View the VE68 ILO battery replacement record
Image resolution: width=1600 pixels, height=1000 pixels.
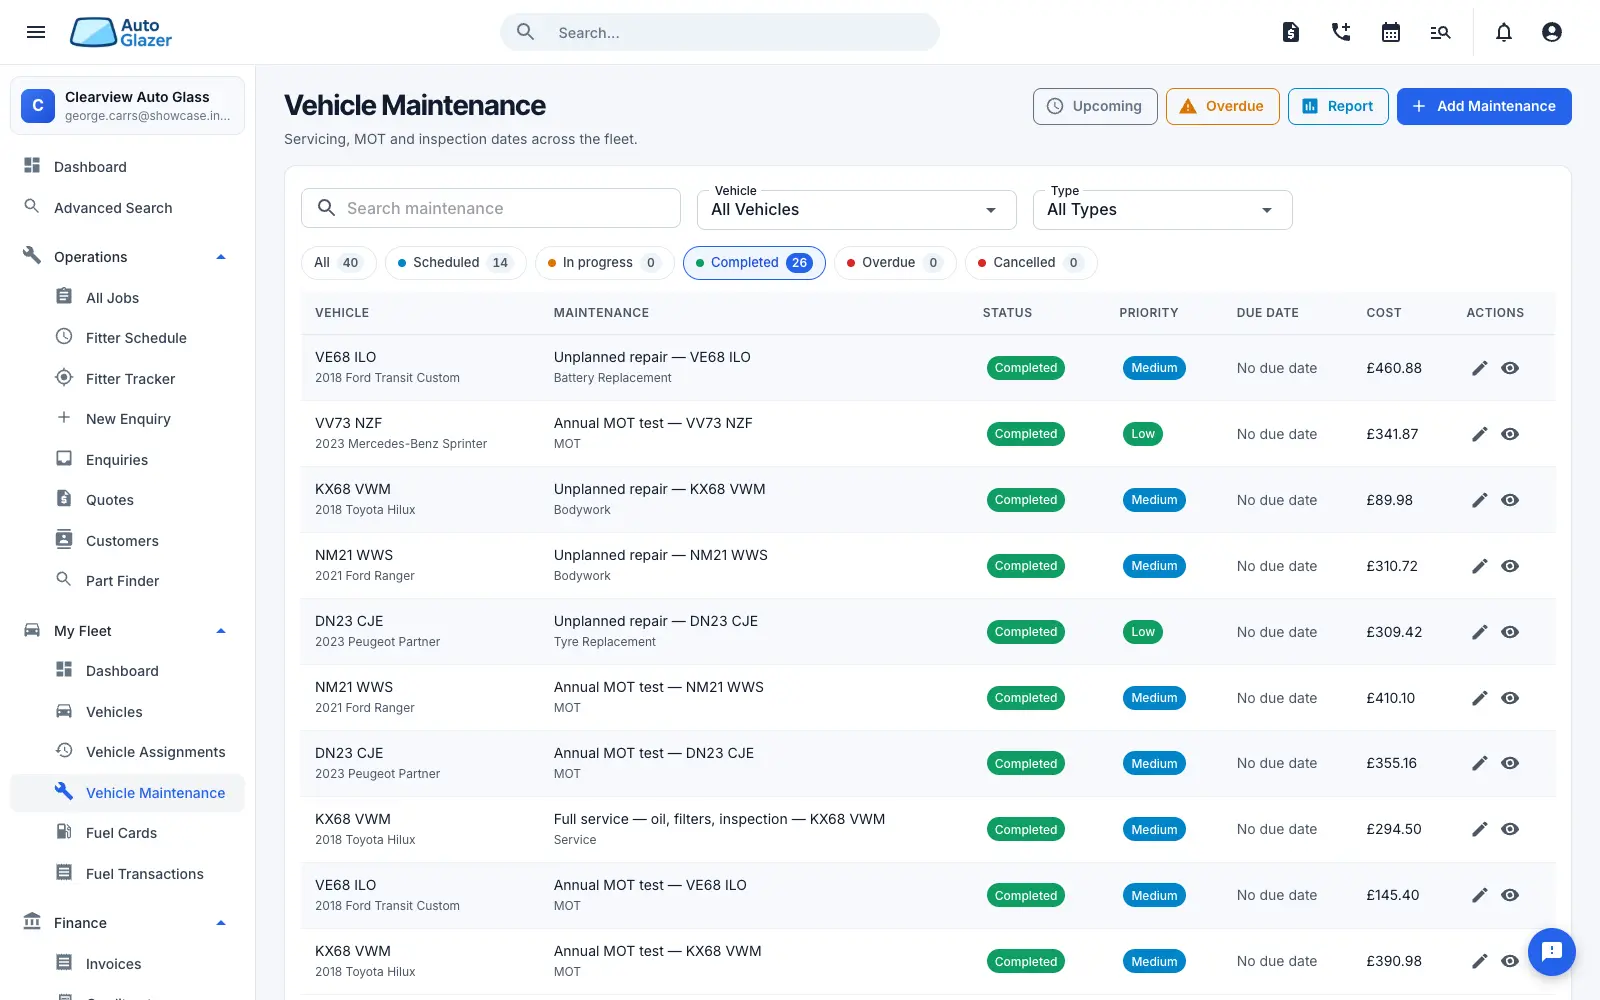[x=1510, y=368]
